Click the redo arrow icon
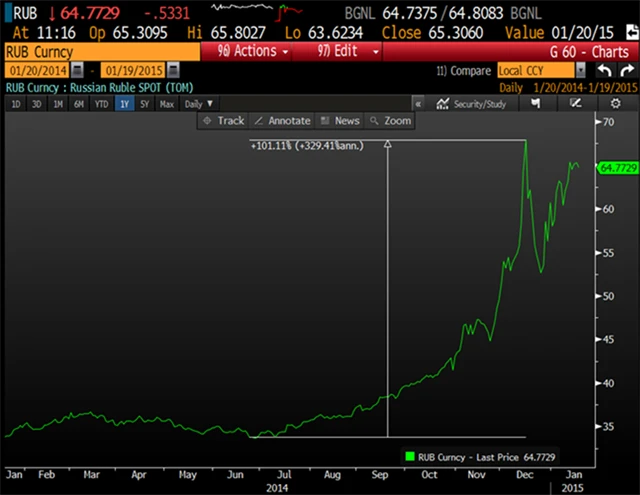 click(x=625, y=71)
